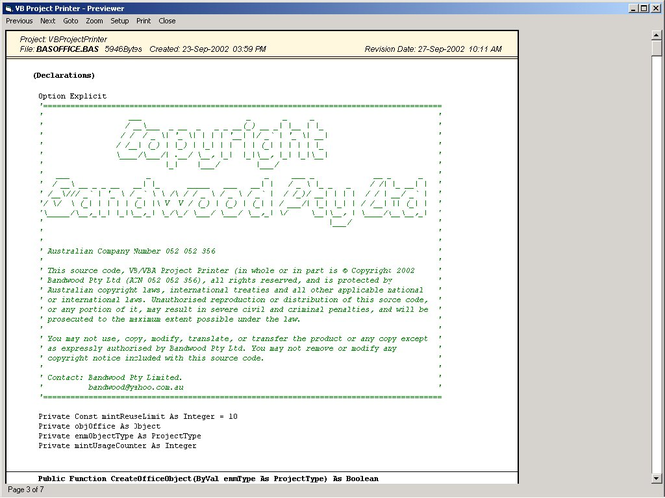
Task: Click the 'You may not use, copy, modify' line
Action: [x=238, y=339]
